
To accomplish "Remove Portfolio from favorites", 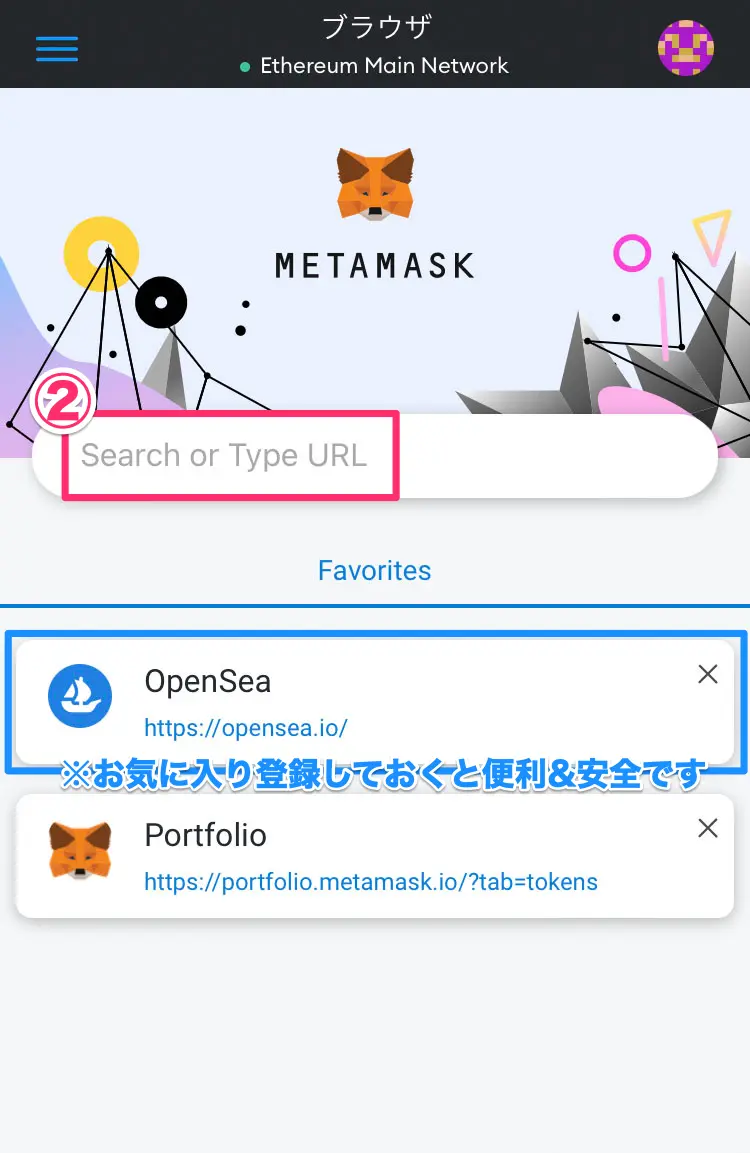I will (x=707, y=828).
